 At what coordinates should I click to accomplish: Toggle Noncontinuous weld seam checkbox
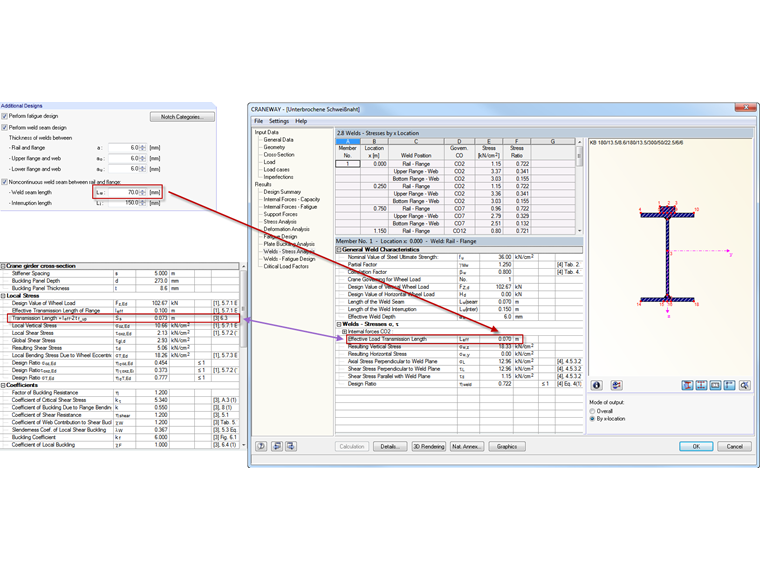pos(4,182)
